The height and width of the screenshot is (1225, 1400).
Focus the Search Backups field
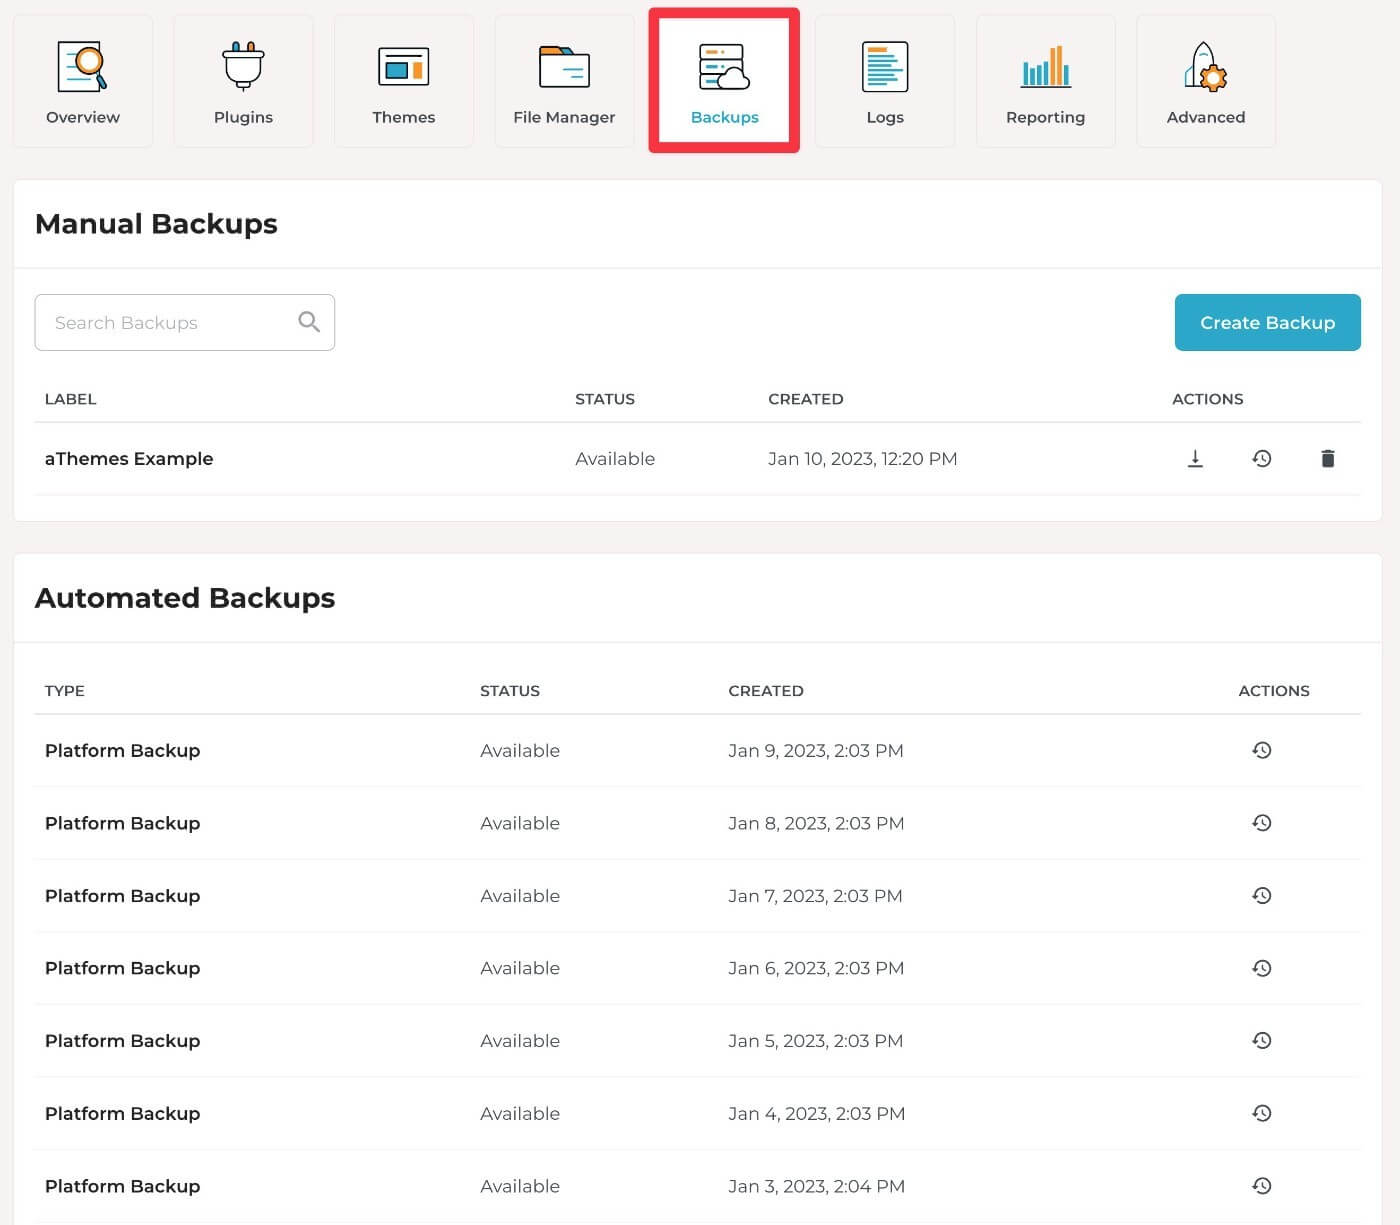185,322
